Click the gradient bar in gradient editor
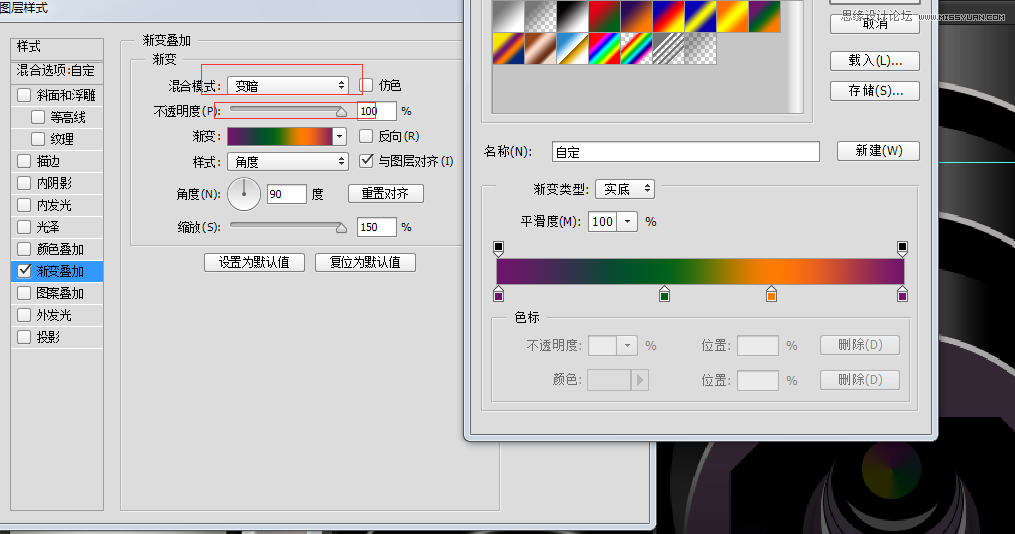The width and height of the screenshot is (1015, 534). point(700,271)
